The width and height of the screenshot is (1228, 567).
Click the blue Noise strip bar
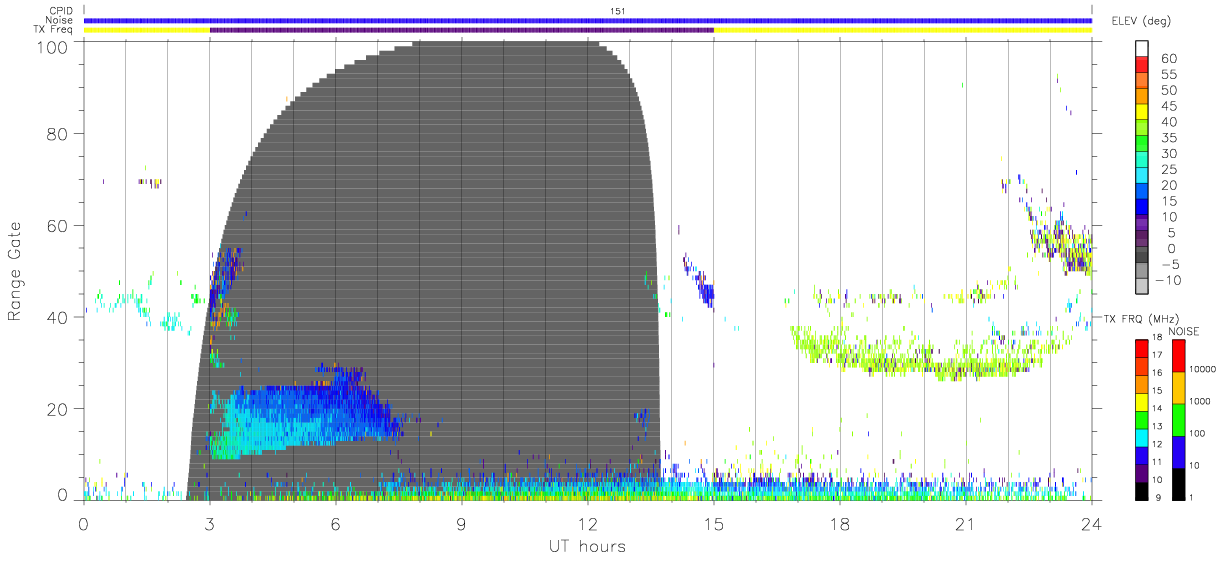point(588,20)
